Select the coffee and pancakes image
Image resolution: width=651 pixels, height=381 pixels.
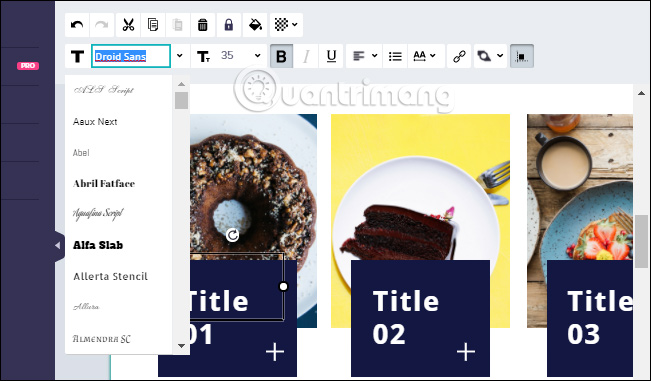580,187
